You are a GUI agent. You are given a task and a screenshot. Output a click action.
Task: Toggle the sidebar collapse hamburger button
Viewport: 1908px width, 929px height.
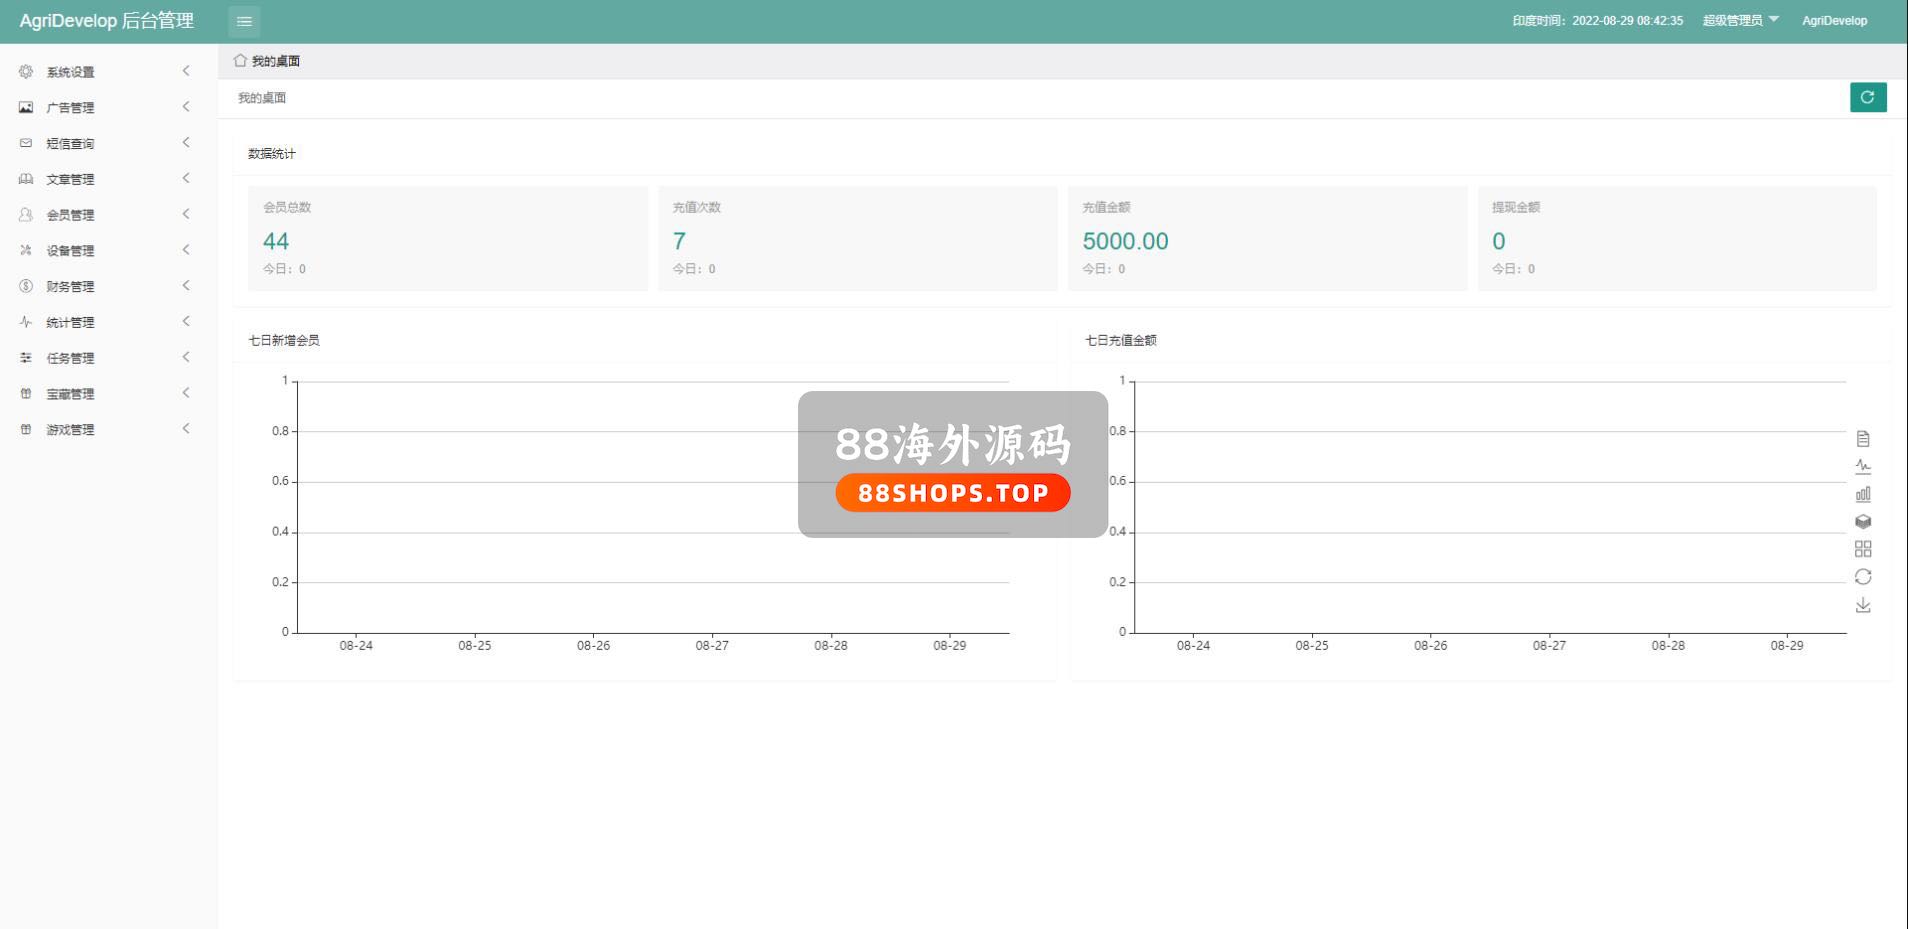pyautogui.click(x=244, y=21)
